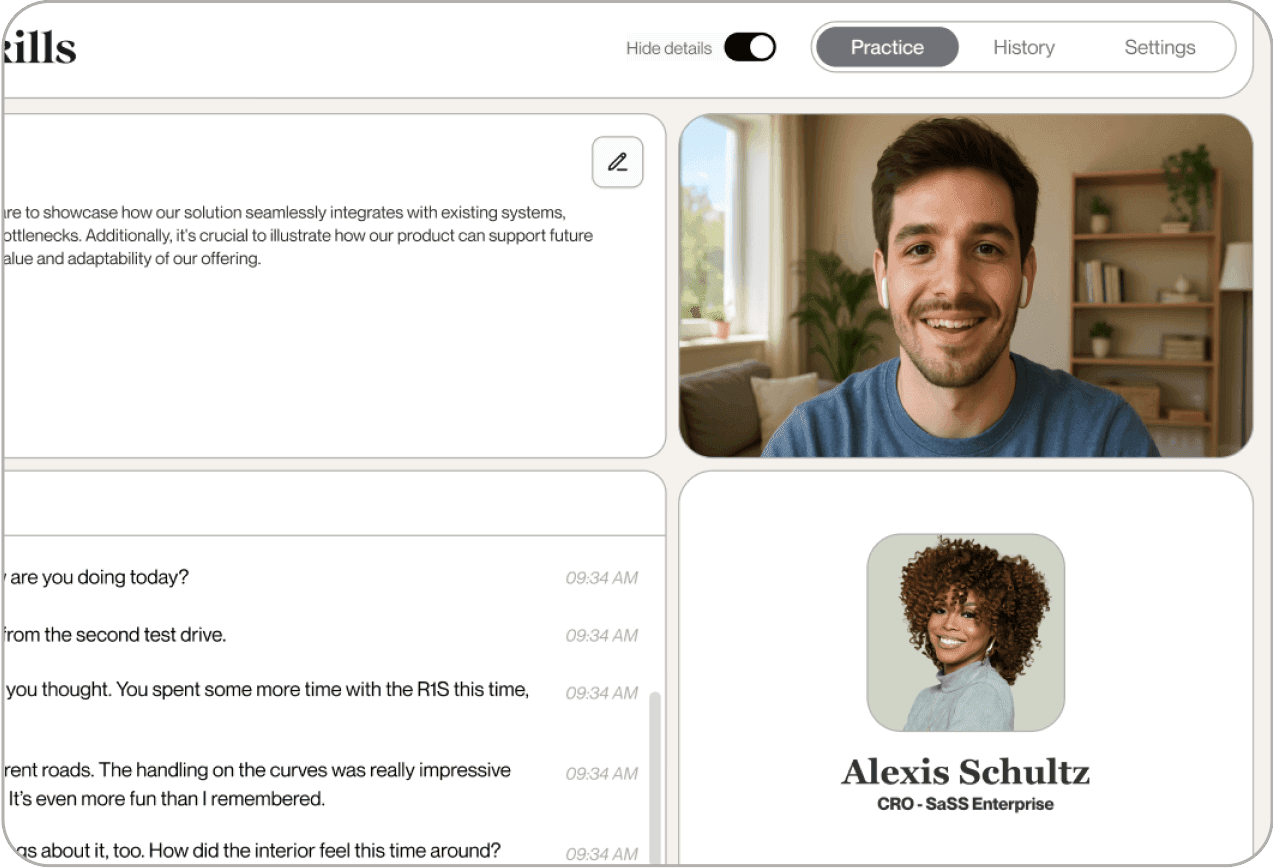Image resolution: width=1273 pixels, height=868 pixels.
Task: Click the timestamp beside the interior question
Action: tap(601, 854)
